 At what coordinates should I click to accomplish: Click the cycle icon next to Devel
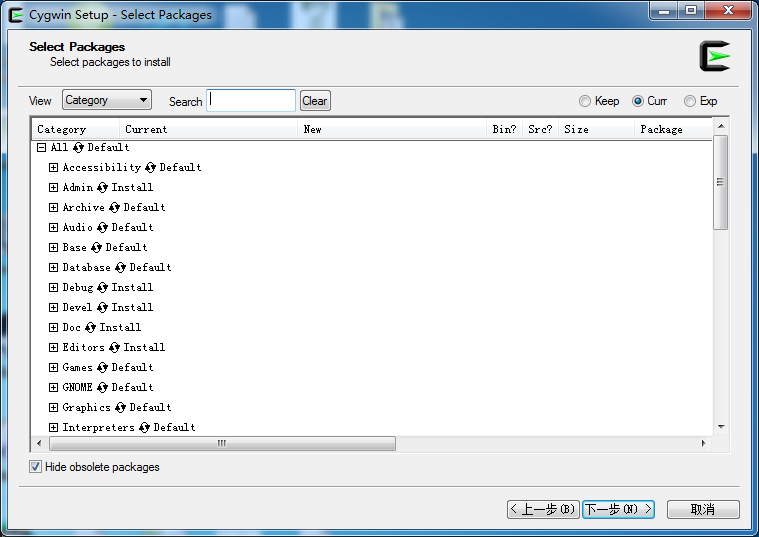point(102,307)
